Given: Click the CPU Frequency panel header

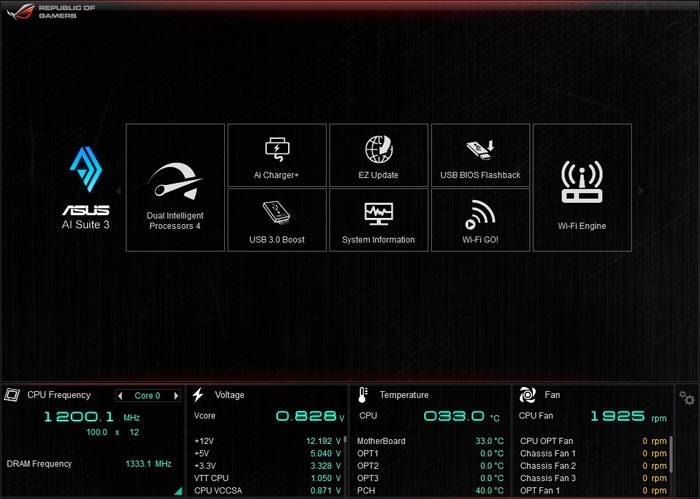Looking at the screenshot, I should (x=58, y=395).
